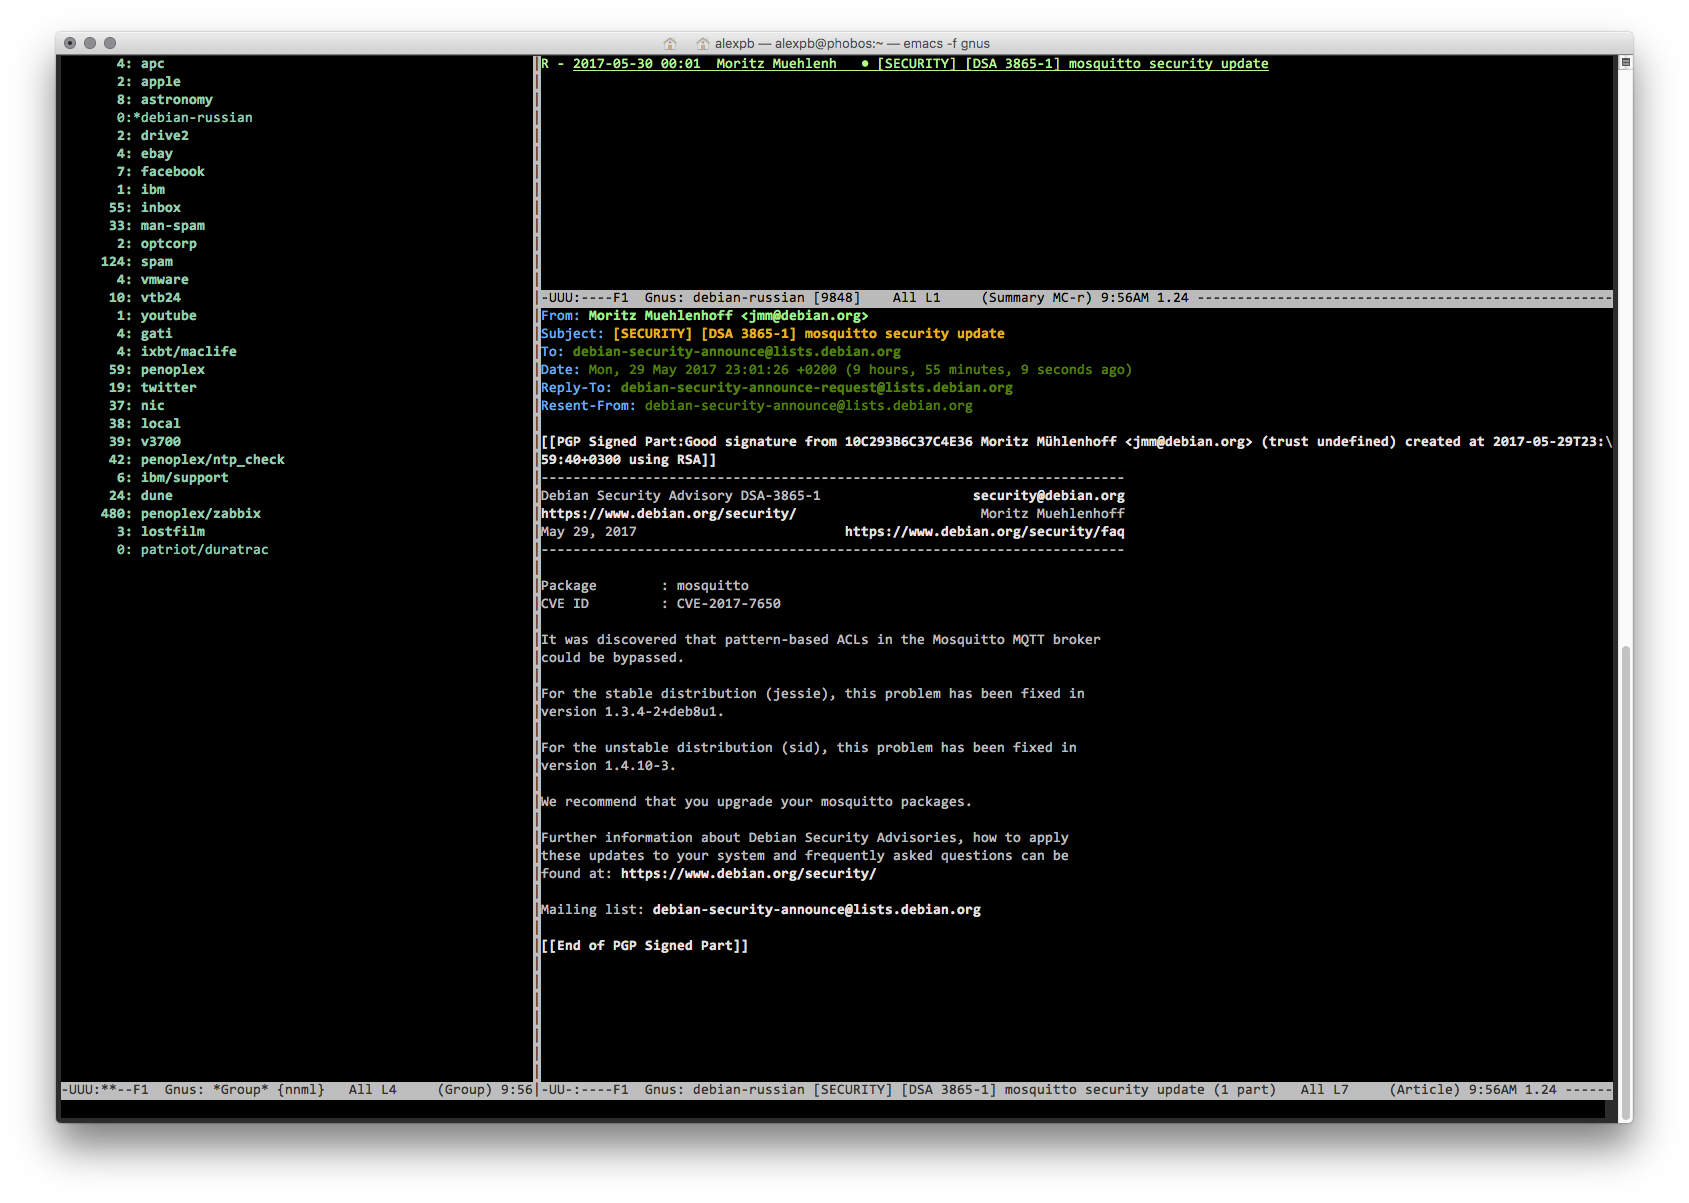This screenshot has width=1689, height=1203.
Task: Open the Resent-From address
Action: click(808, 405)
